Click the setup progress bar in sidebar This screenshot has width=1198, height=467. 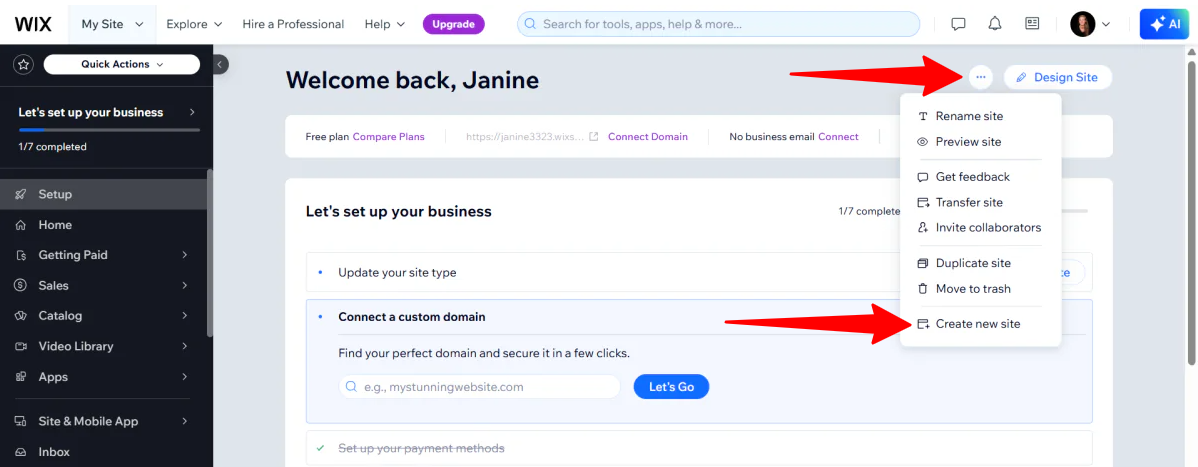108,130
